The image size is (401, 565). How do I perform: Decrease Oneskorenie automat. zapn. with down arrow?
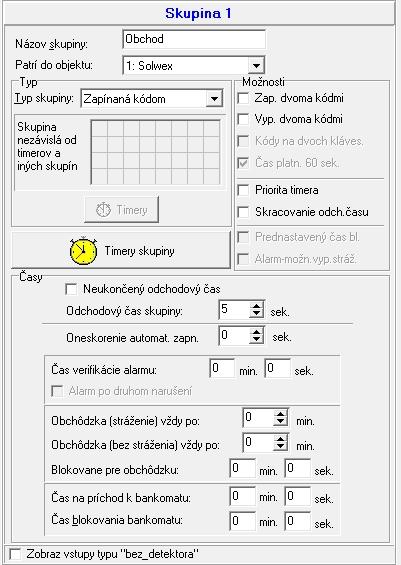click(x=256, y=340)
